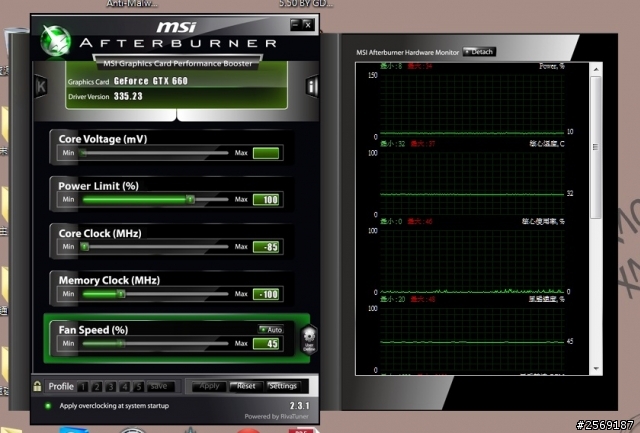Click the hardware monitor scrollbar thumb
Screen dimensions: 640x433
[x=596, y=147]
